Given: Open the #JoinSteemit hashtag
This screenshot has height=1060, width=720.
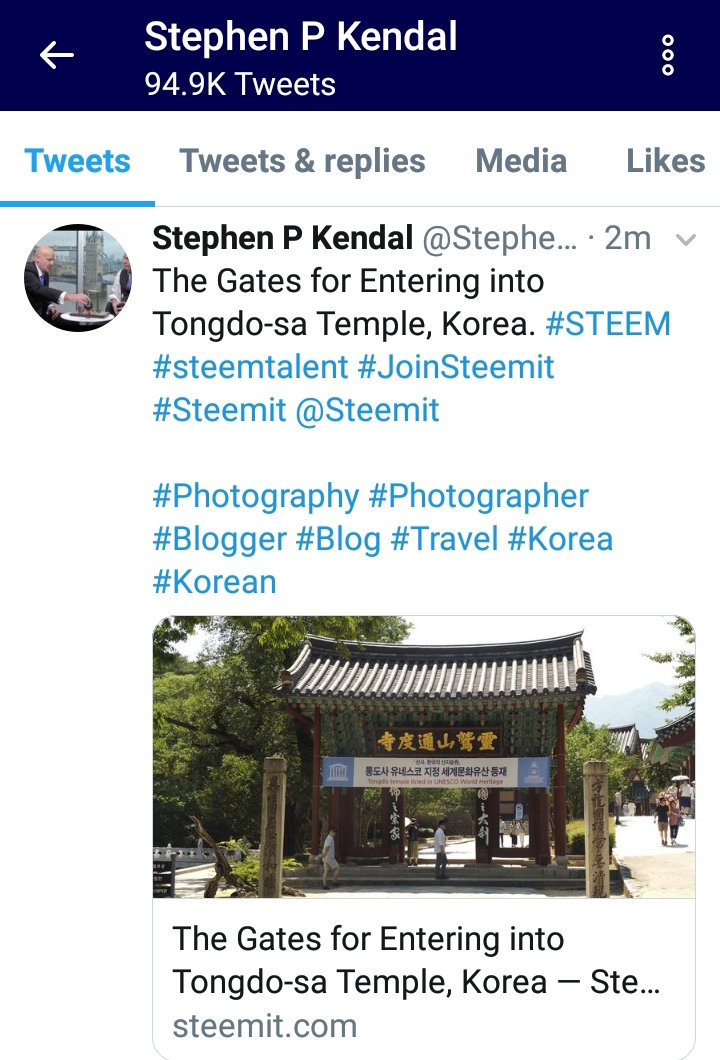Looking at the screenshot, I should [456, 366].
